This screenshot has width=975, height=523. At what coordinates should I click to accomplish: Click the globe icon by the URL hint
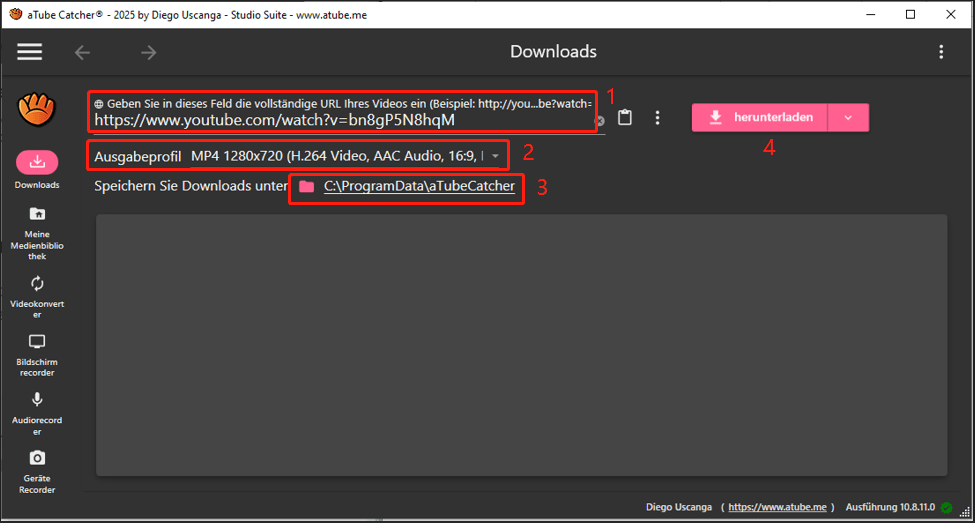99,104
